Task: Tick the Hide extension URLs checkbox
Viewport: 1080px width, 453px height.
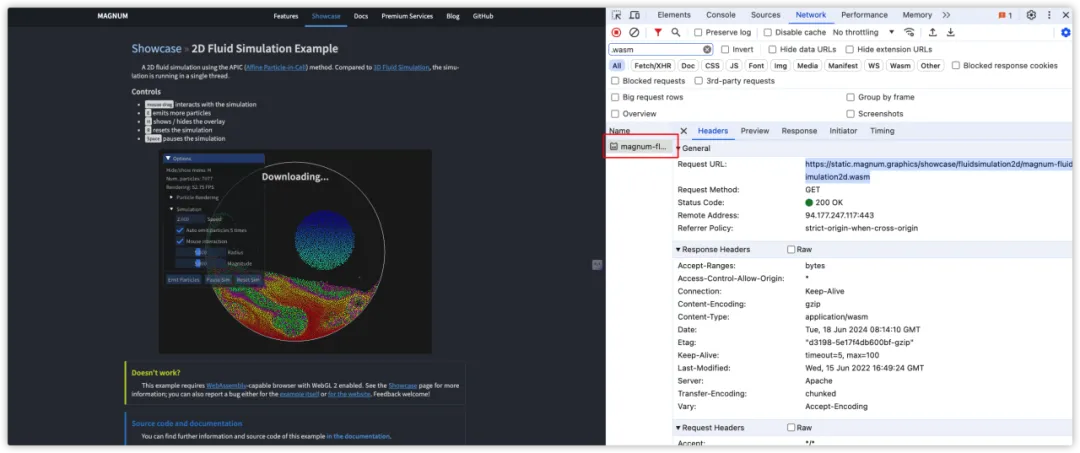Action: (x=850, y=50)
